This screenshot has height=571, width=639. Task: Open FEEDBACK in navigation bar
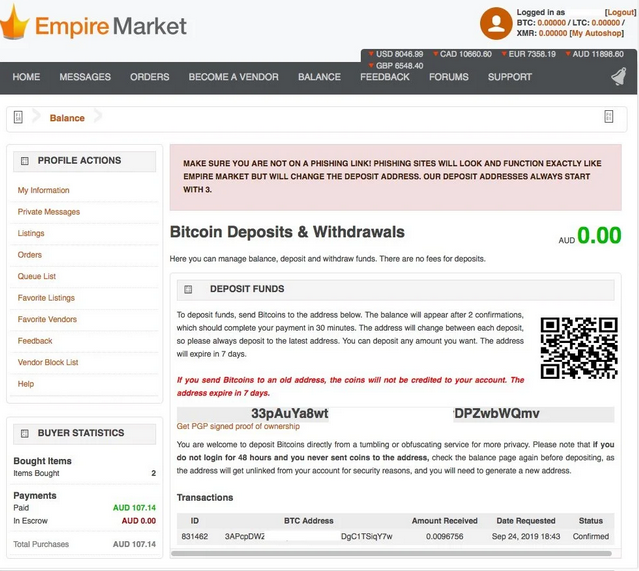(385, 77)
